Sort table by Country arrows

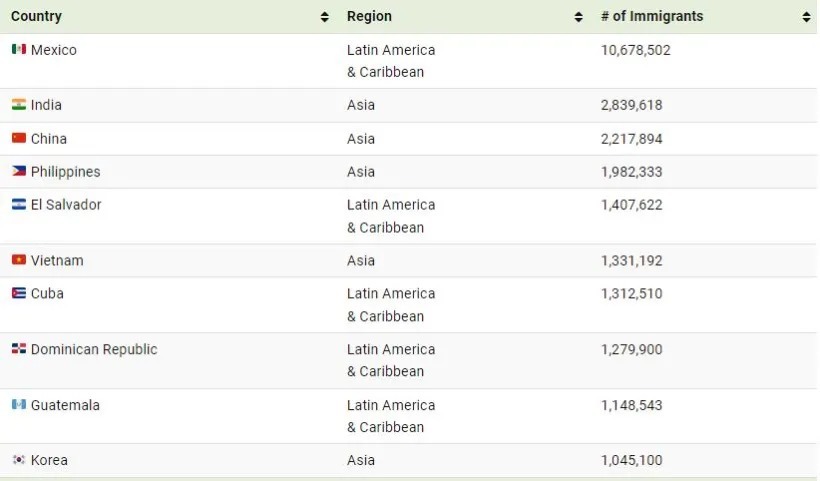point(325,17)
